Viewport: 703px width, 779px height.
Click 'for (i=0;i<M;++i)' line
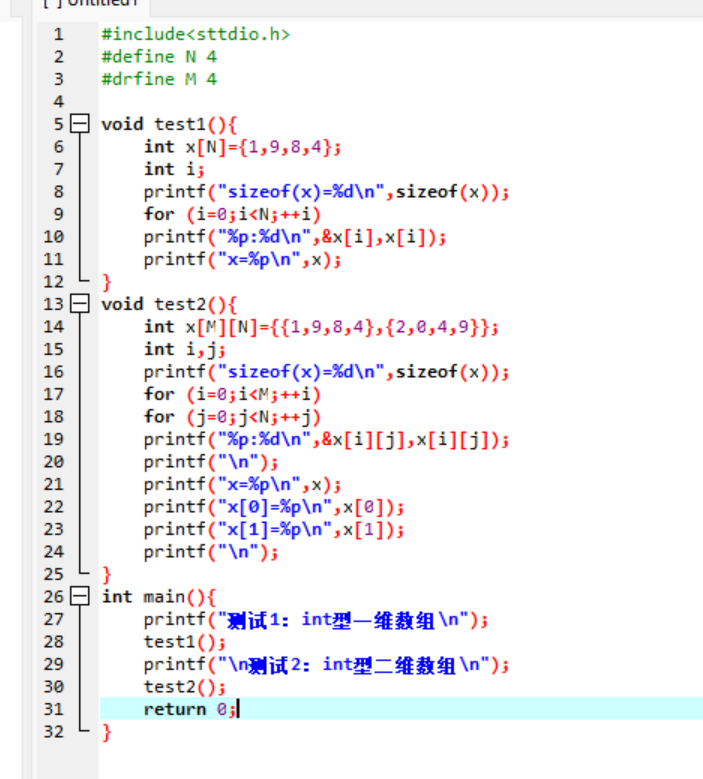click(x=232, y=394)
